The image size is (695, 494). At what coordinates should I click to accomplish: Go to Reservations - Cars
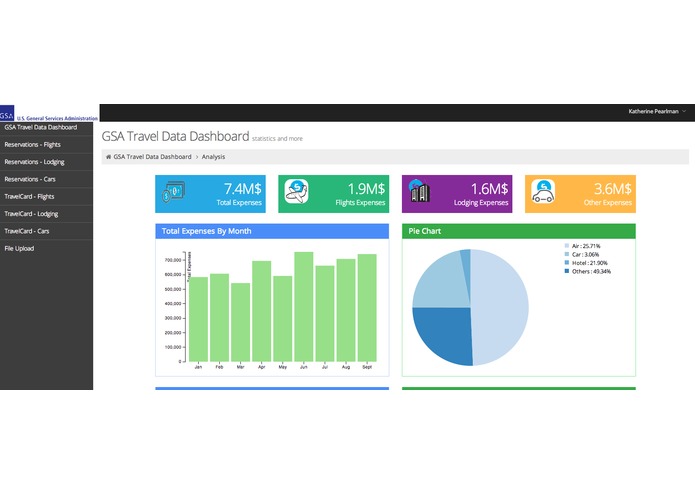click(x=47, y=179)
